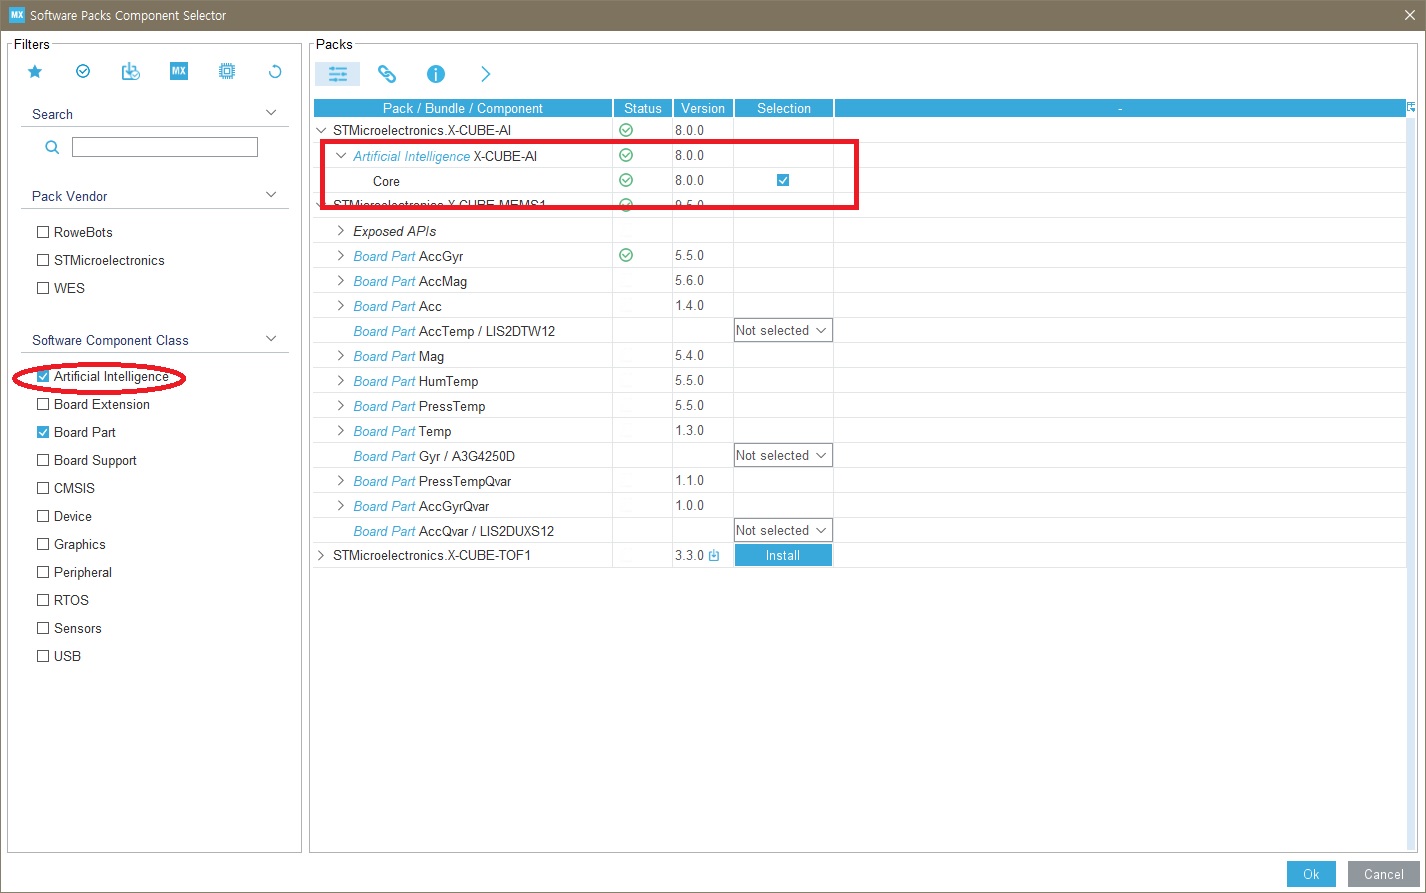Screen dimensions: 1426x893
Task: Open column settings icon at table header corner
Action: pyautogui.click(x=1411, y=107)
